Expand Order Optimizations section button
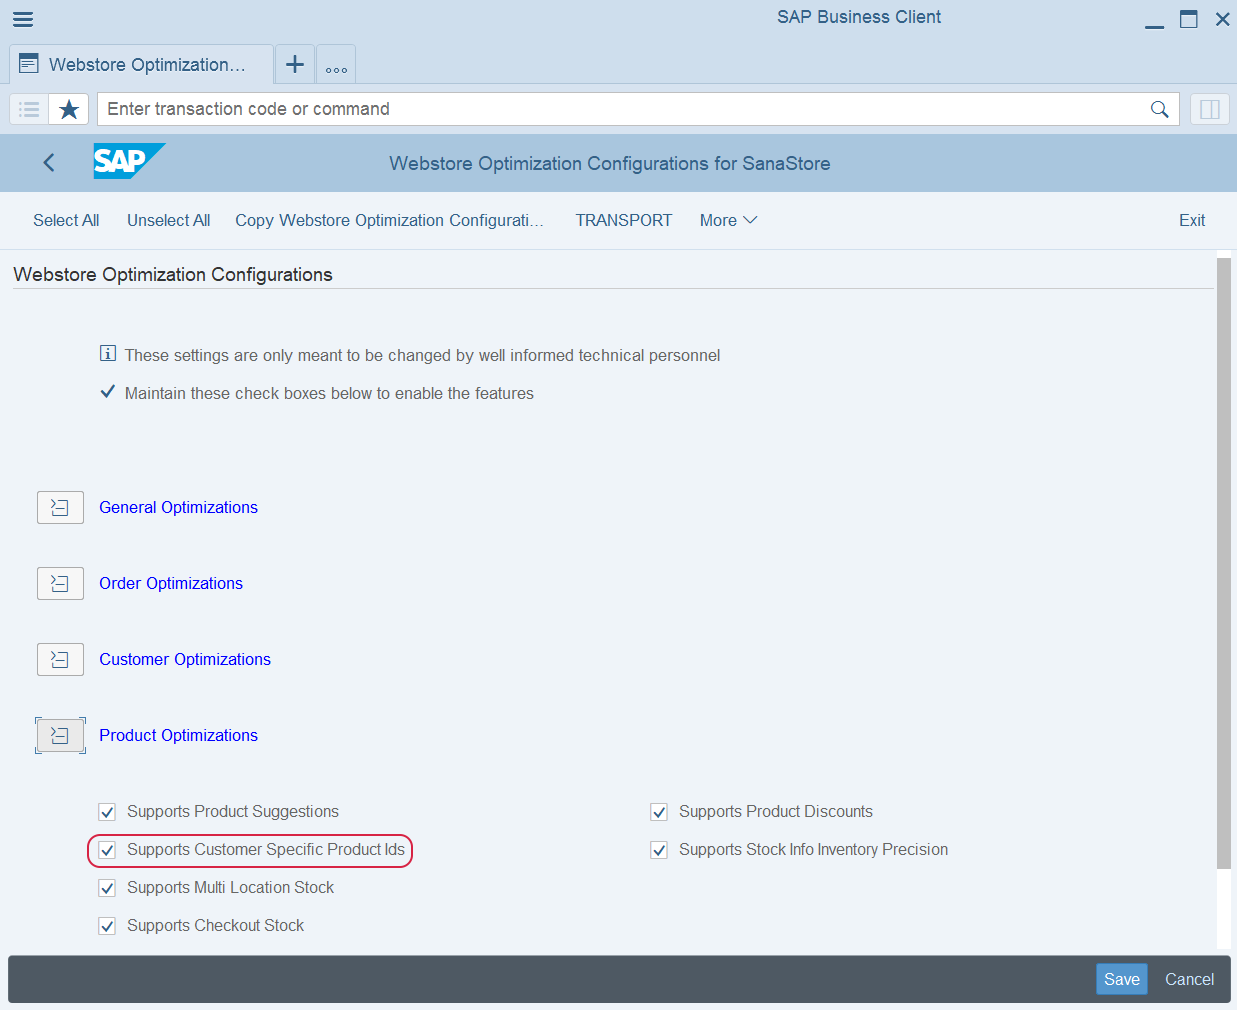This screenshot has height=1010, width=1237. coord(60,584)
